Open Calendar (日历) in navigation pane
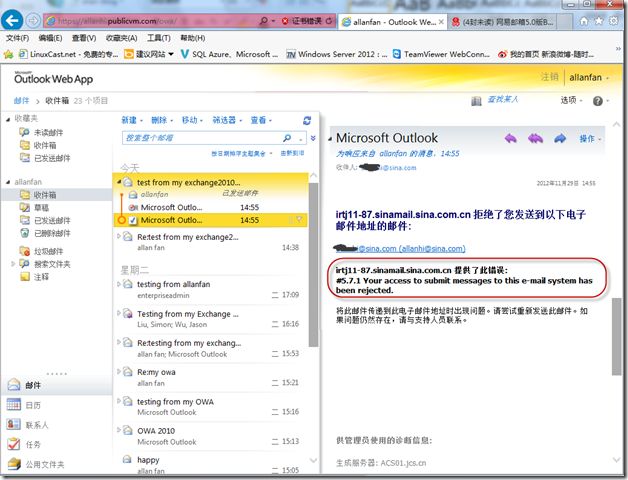This screenshot has width=628, height=480. click(x=33, y=404)
